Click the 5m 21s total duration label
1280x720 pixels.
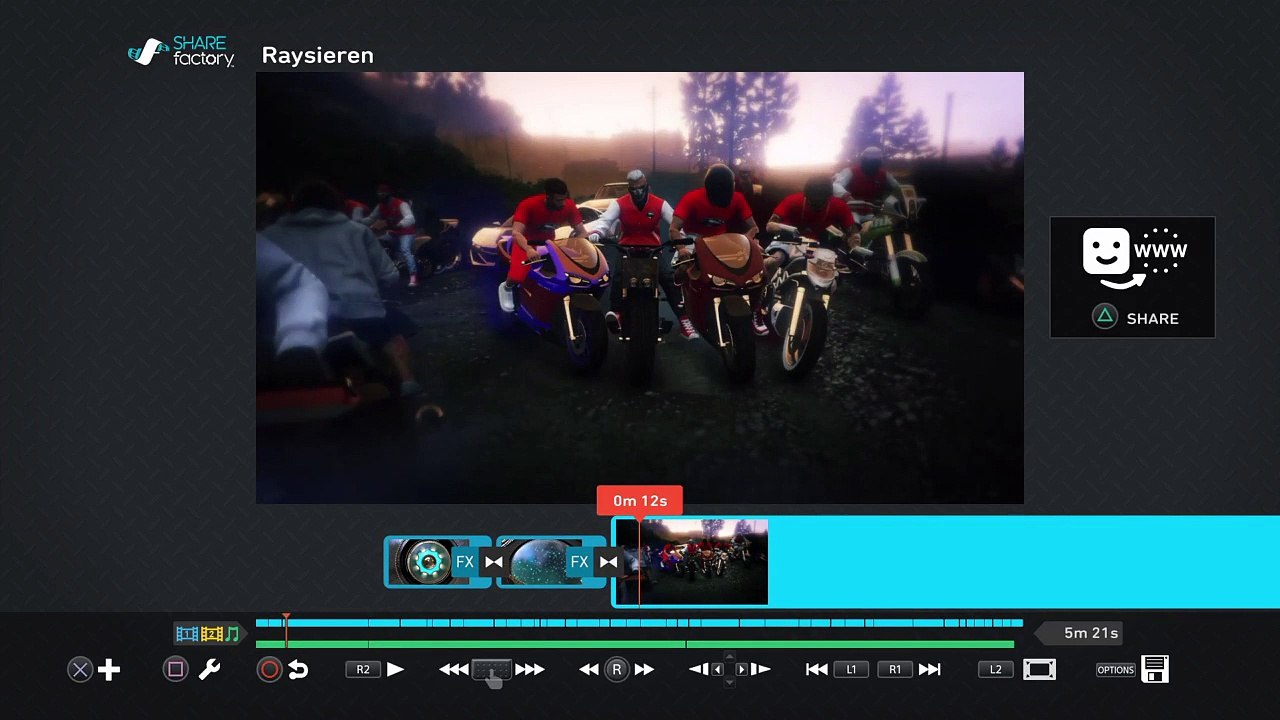tap(1091, 633)
